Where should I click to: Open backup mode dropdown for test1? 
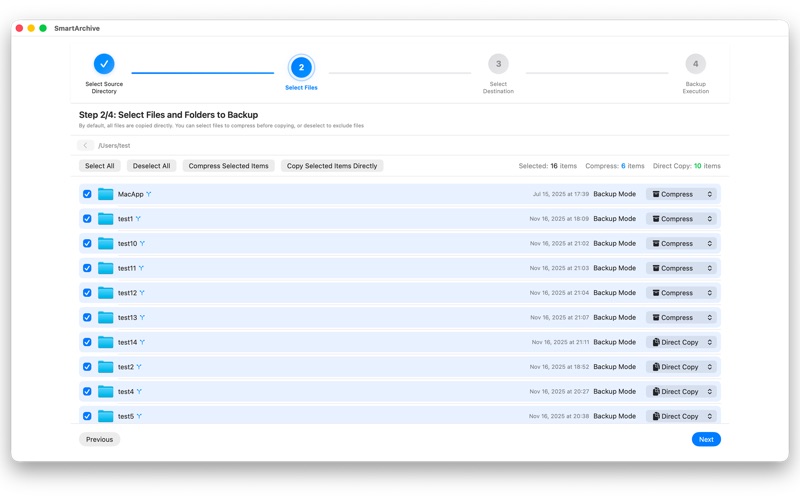(x=682, y=219)
